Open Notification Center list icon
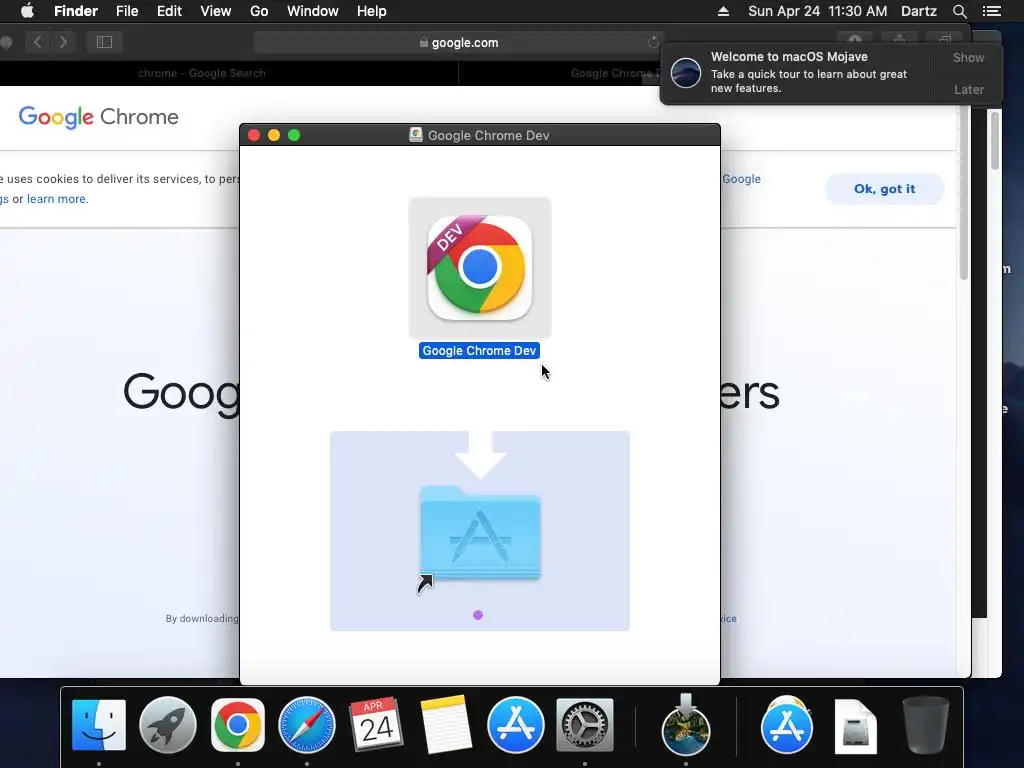1024x768 pixels. pos(991,11)
